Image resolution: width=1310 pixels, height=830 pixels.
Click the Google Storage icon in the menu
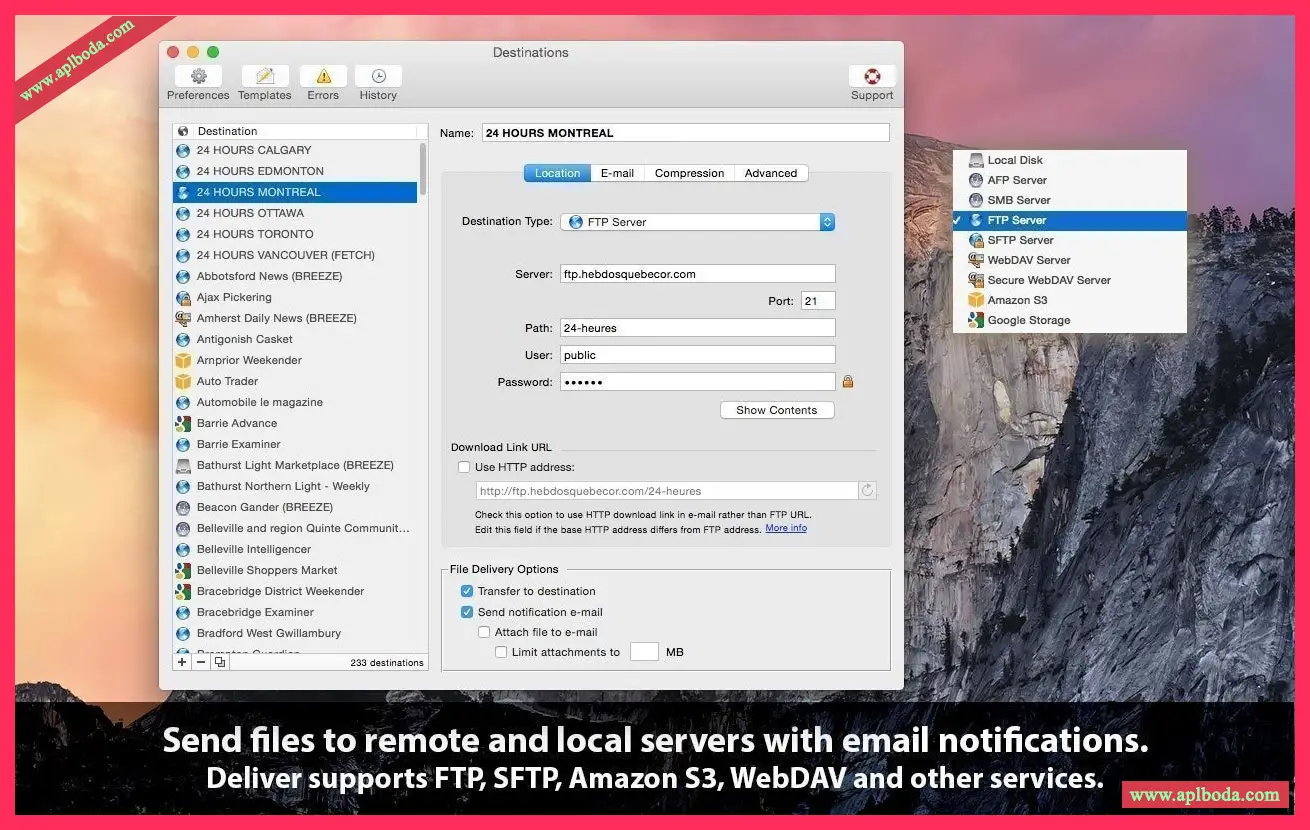coord(976,320)
